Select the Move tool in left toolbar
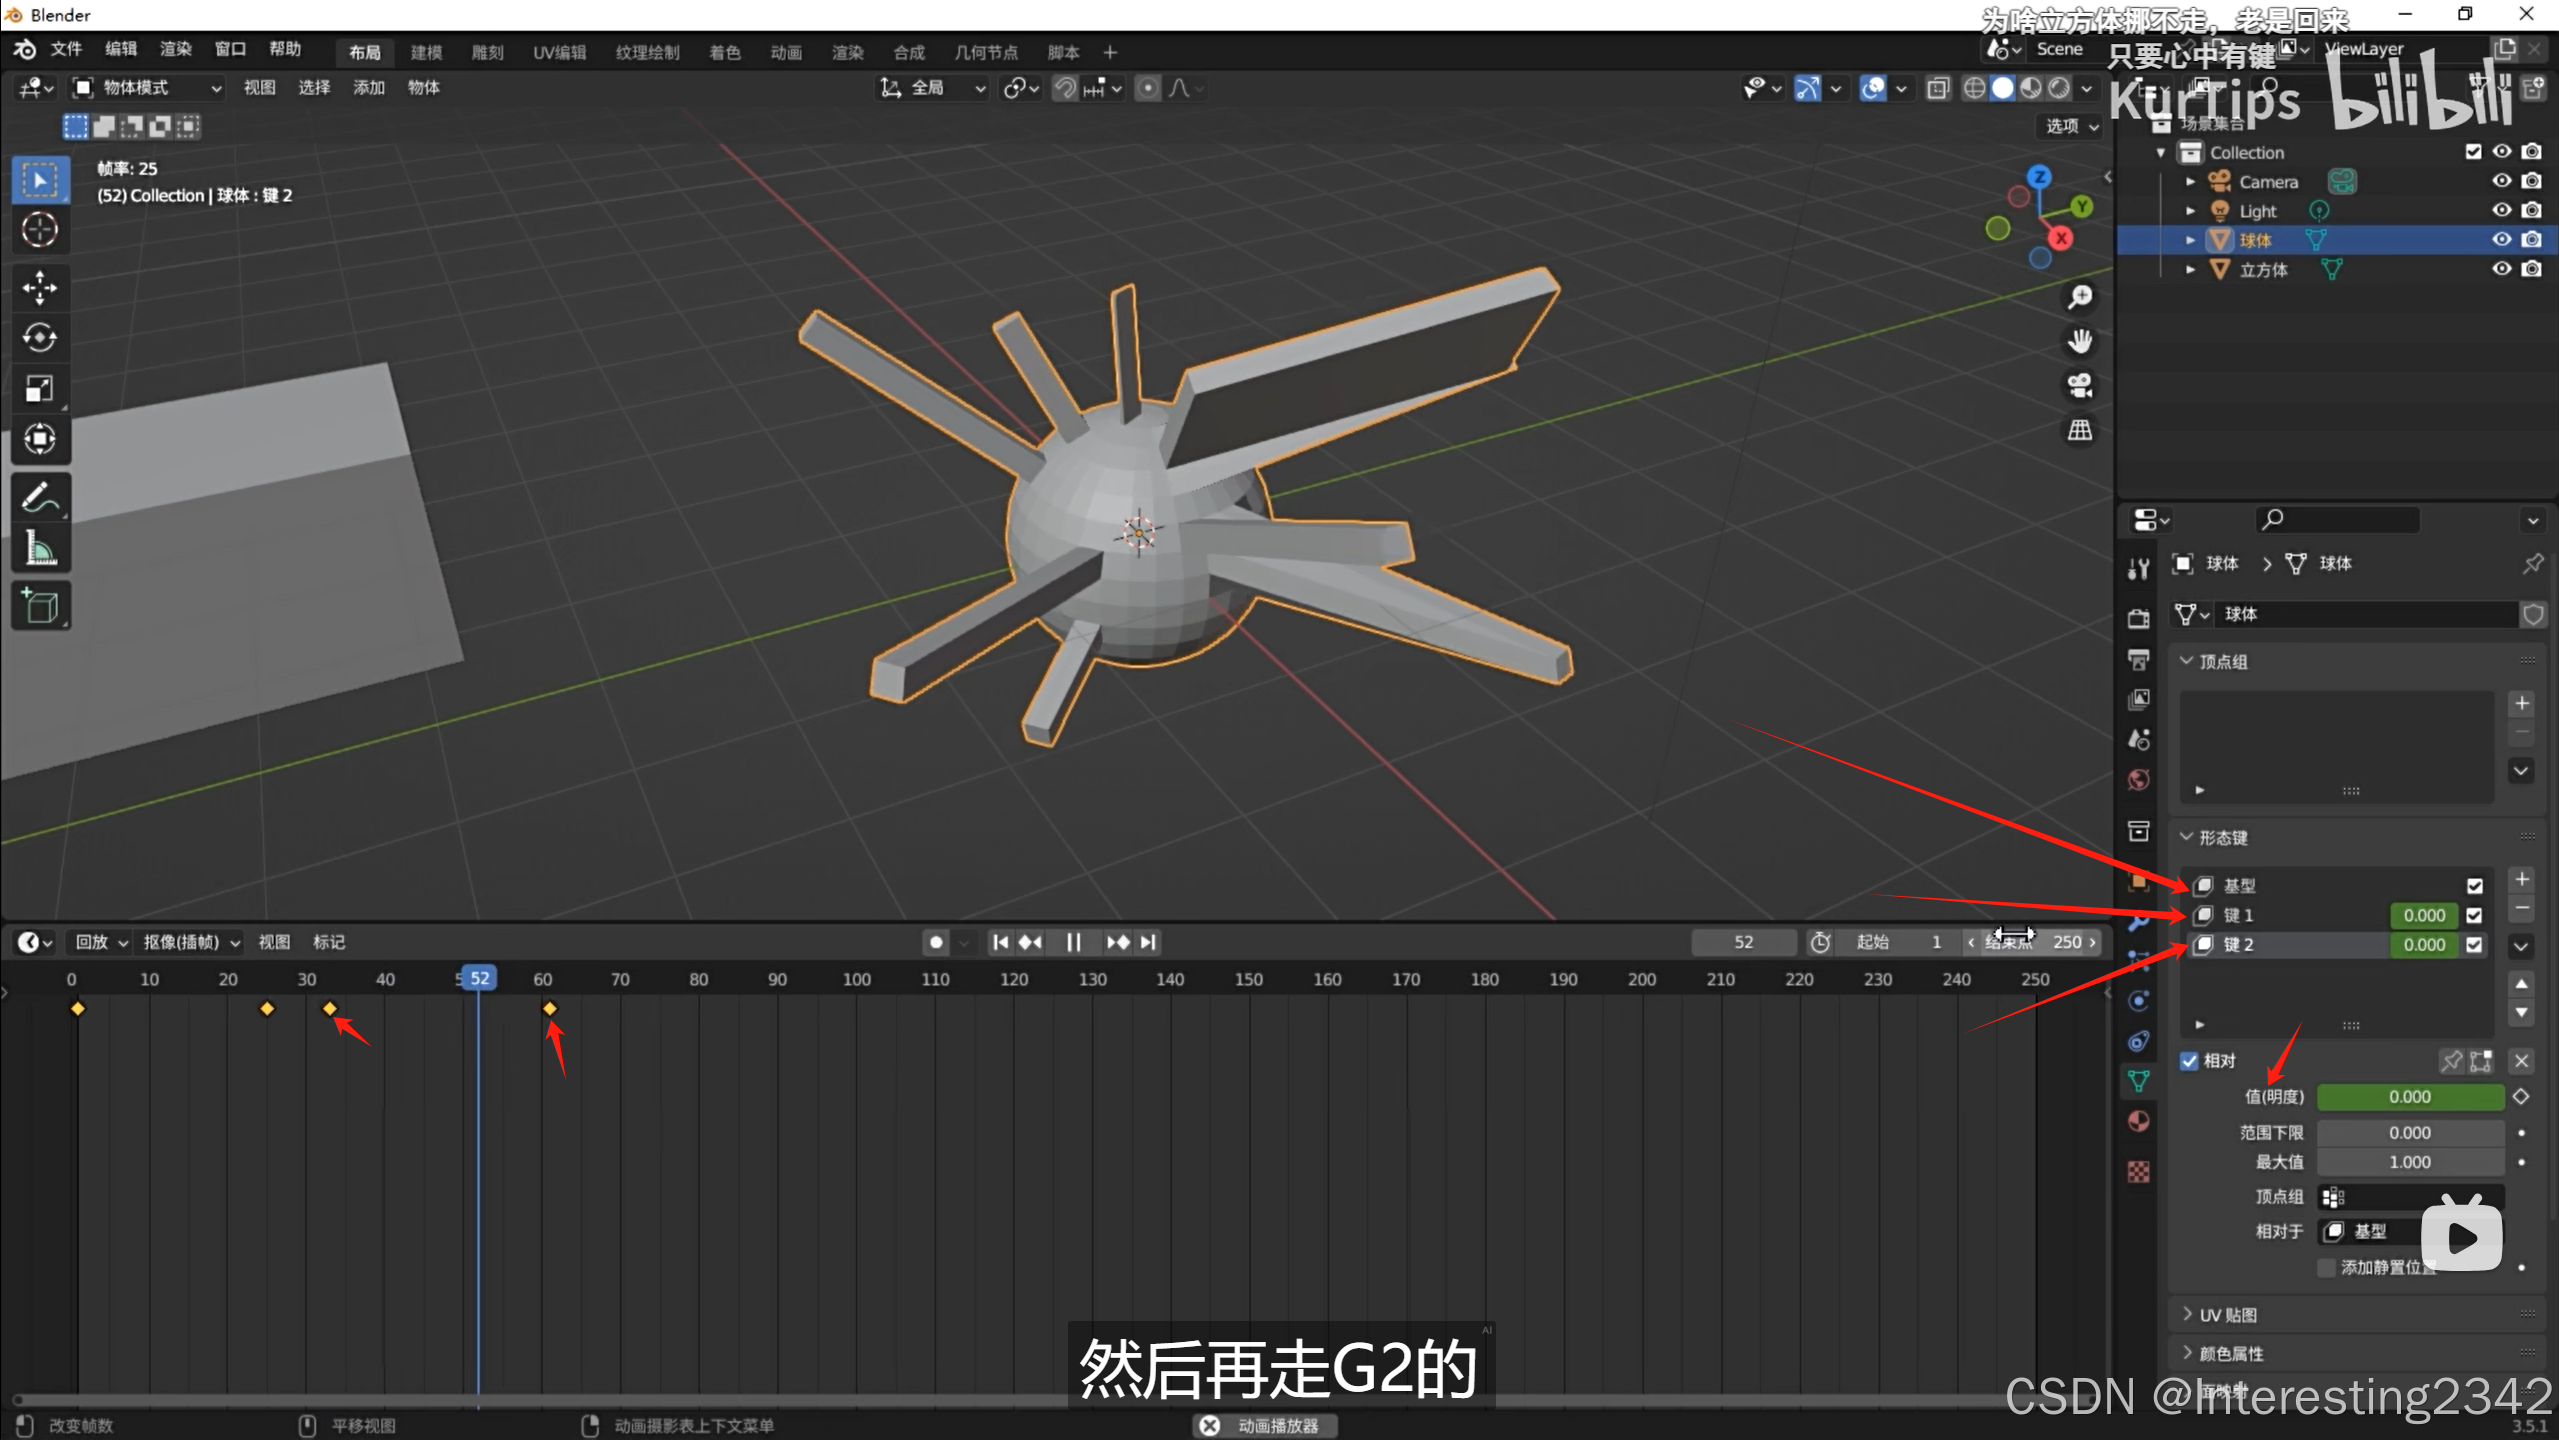The width and height of the screenshot is (2559, 1440). point(40,288)
